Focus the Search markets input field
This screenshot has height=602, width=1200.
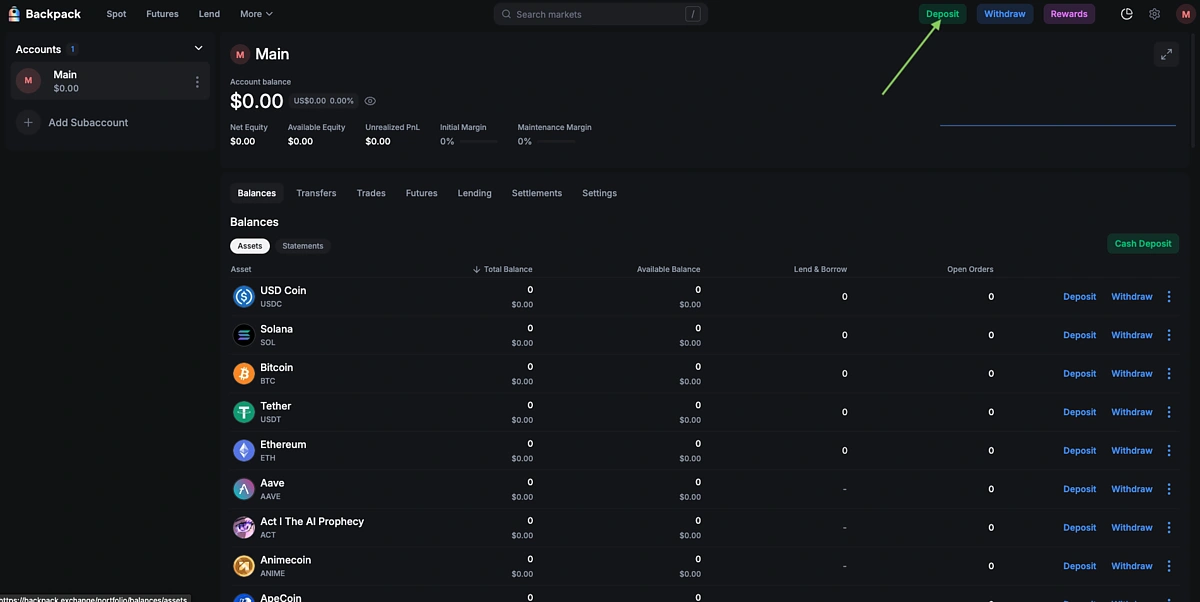[600, 14]
